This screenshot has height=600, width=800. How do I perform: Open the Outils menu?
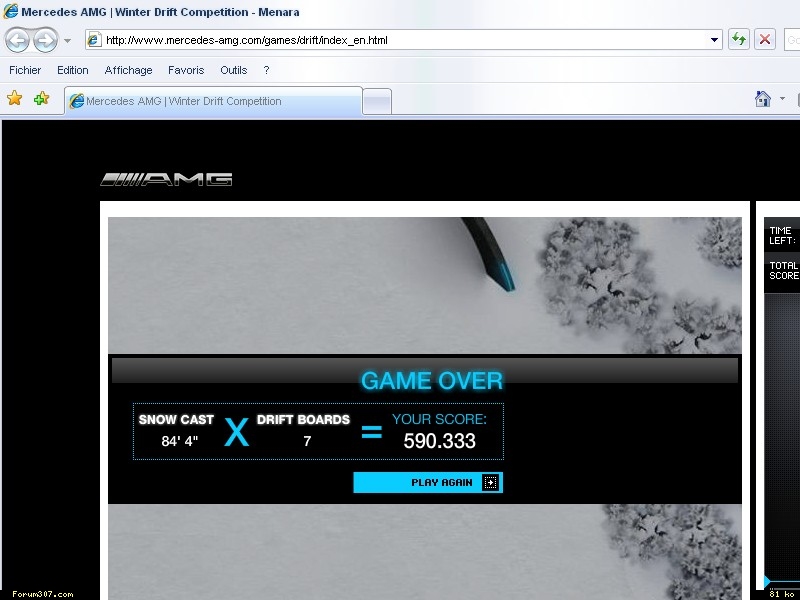click(x=234, y=70)
